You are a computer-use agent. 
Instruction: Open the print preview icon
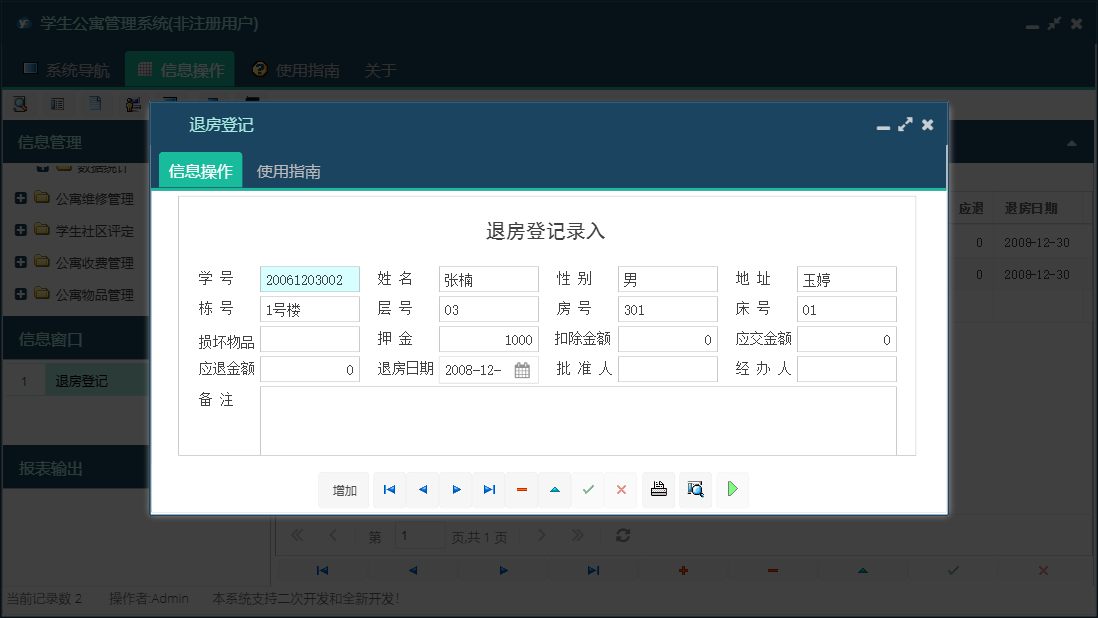coord(695,490)
